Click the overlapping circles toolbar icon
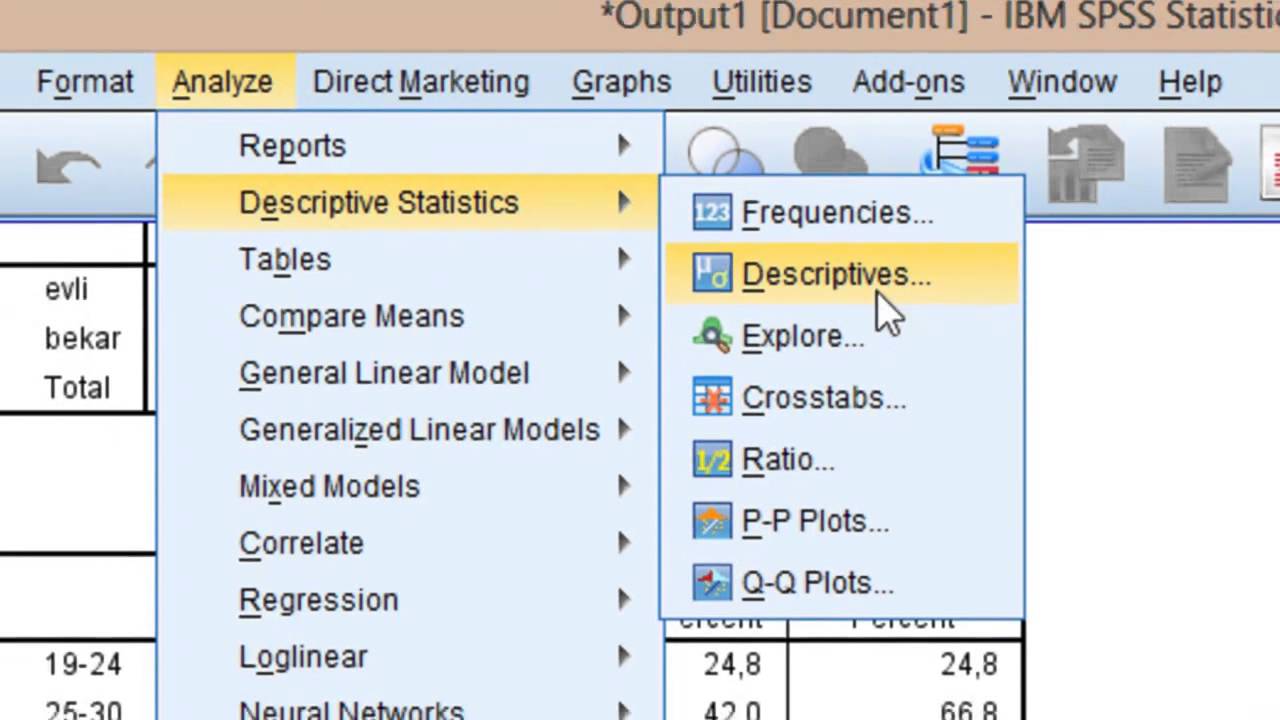 pyautogui.click(x=725, y=152)
